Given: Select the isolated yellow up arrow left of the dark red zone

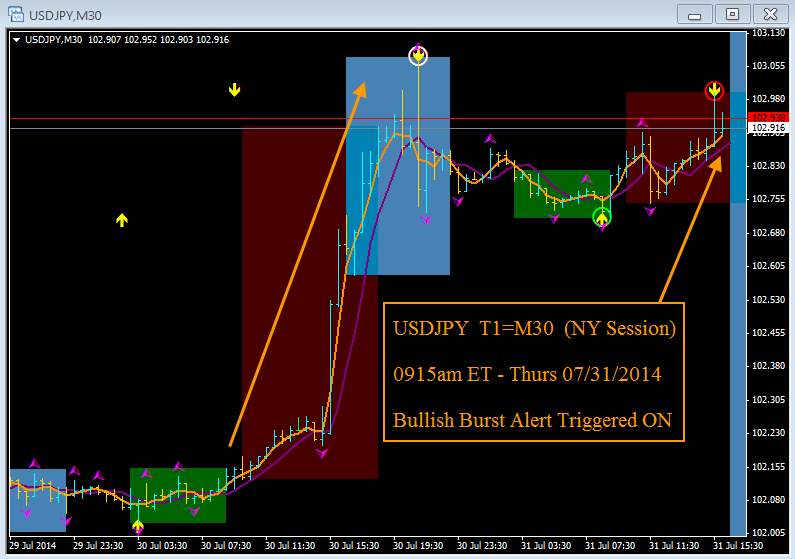Looking at the screenshot, I should [x=122, y=220].
